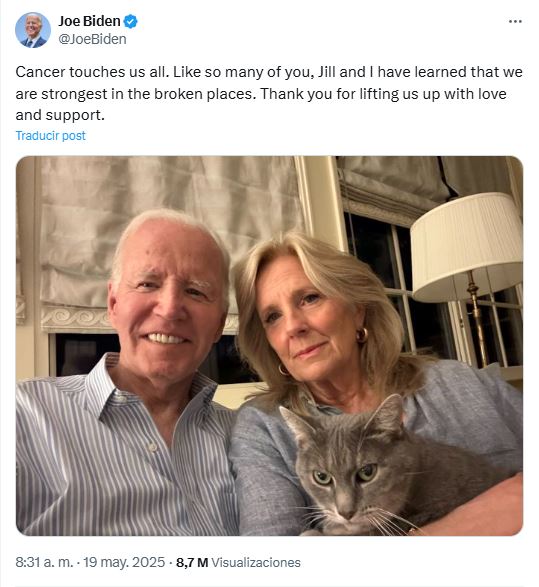Click the 19 may. 2025 date
The height and width of the screenshot is (587, 539).
pos(124,562)
